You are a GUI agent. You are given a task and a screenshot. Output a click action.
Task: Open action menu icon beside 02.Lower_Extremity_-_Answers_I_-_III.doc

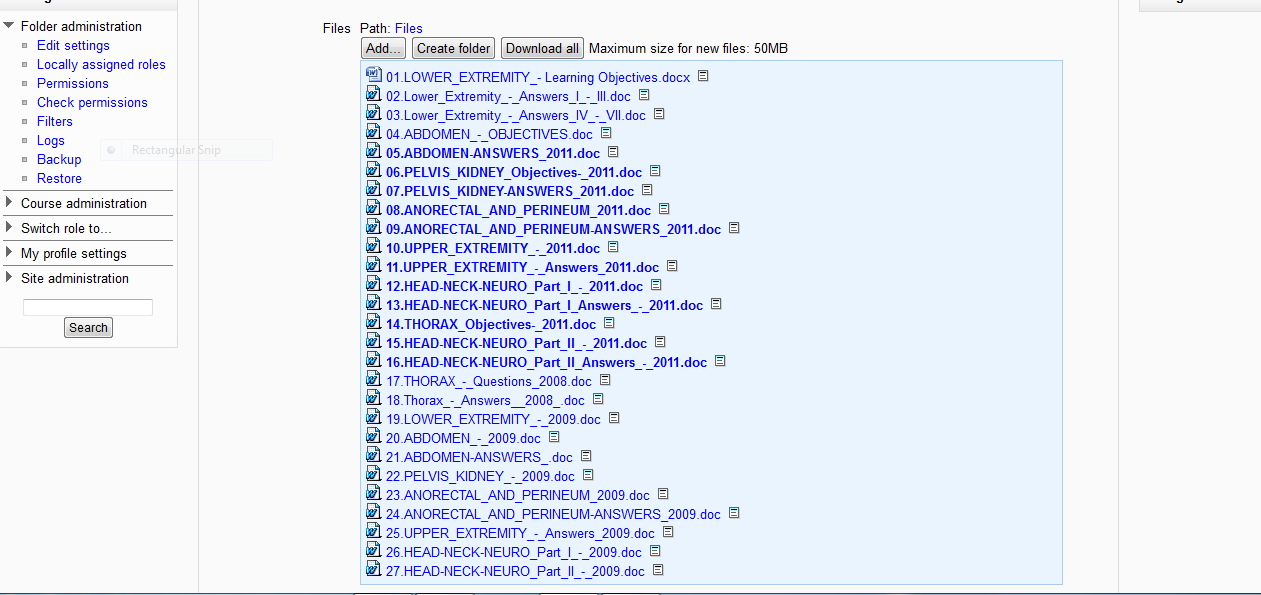point(644,95)
